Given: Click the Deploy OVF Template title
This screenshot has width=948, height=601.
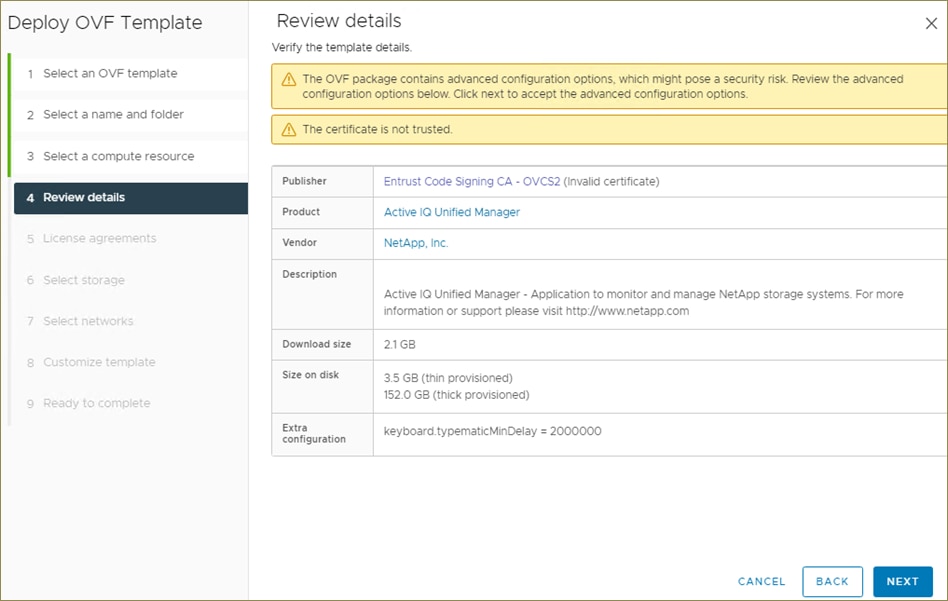Looking at the screenshot, I should click(x=105, y=23).
